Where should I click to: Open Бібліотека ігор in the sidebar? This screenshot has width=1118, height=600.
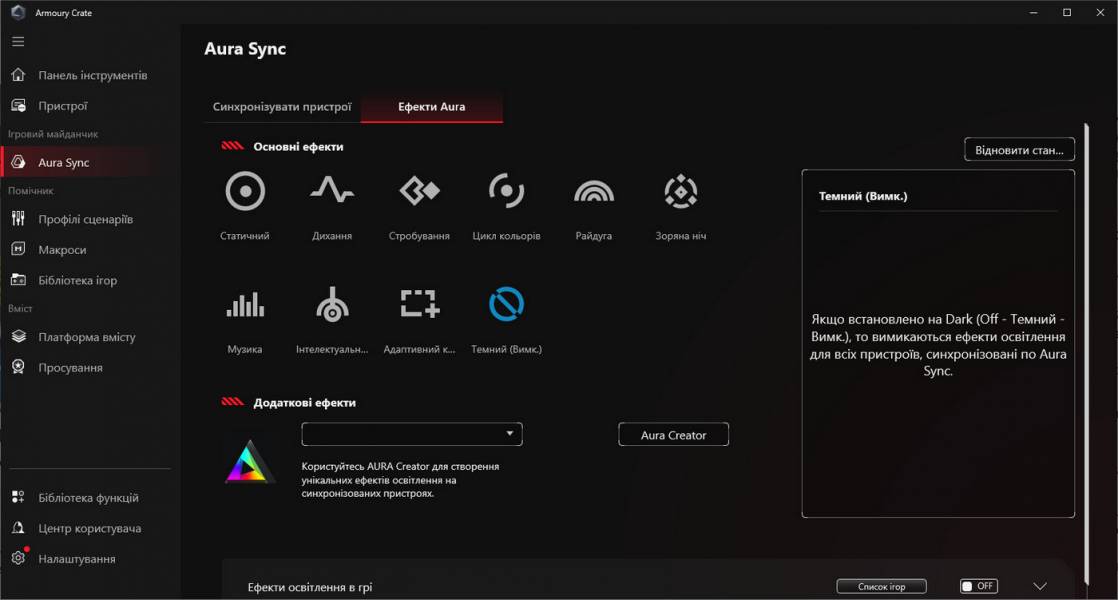pyautogui.click(x=76, y=280)
